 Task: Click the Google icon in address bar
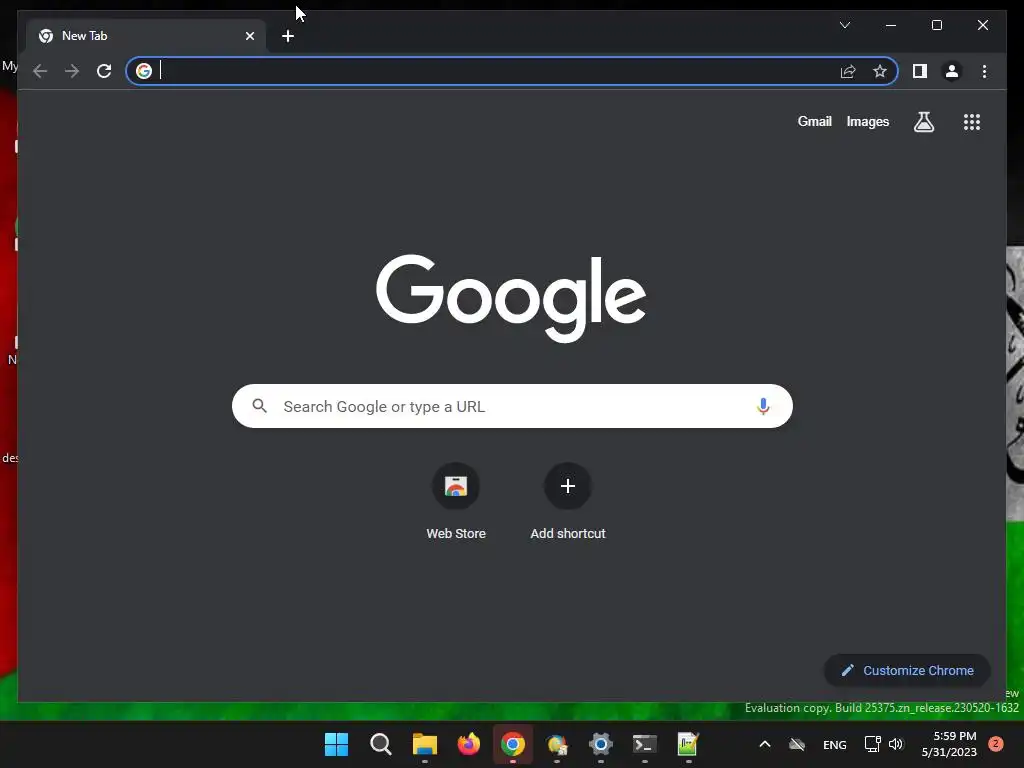pos(144,71)
